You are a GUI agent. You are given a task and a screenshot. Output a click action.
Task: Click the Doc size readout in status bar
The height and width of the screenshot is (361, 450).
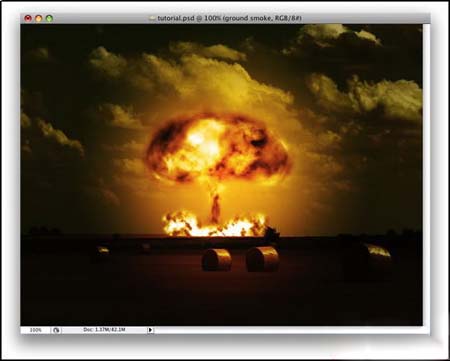click(x=104, y=330)
